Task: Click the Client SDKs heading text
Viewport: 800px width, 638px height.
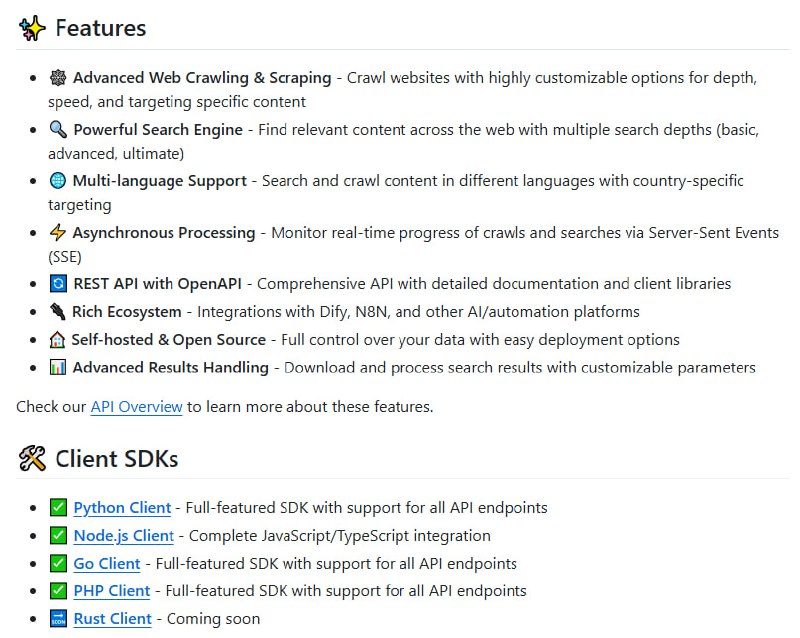Action: [x=117, y=460]
